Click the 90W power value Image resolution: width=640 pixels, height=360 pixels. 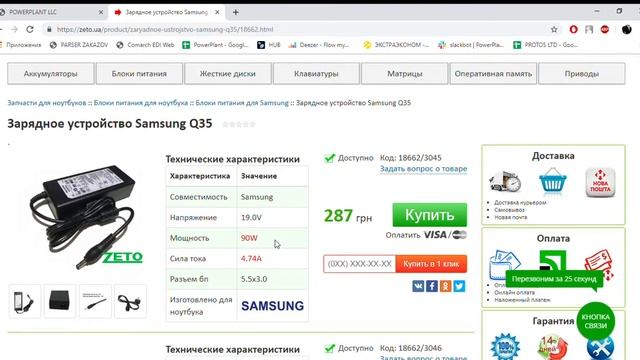(249, 238)
